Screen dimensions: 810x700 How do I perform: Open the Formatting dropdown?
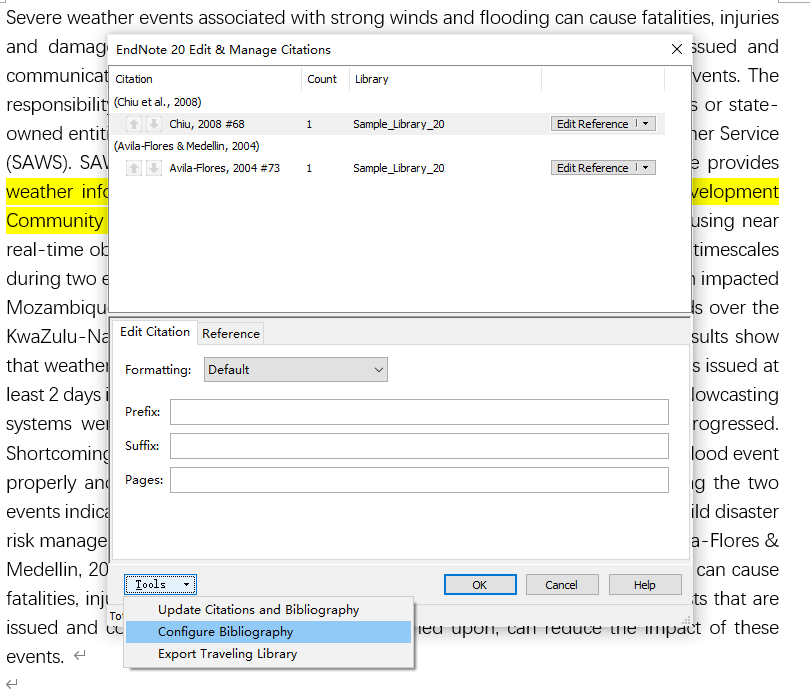click(x=295, y=370)
